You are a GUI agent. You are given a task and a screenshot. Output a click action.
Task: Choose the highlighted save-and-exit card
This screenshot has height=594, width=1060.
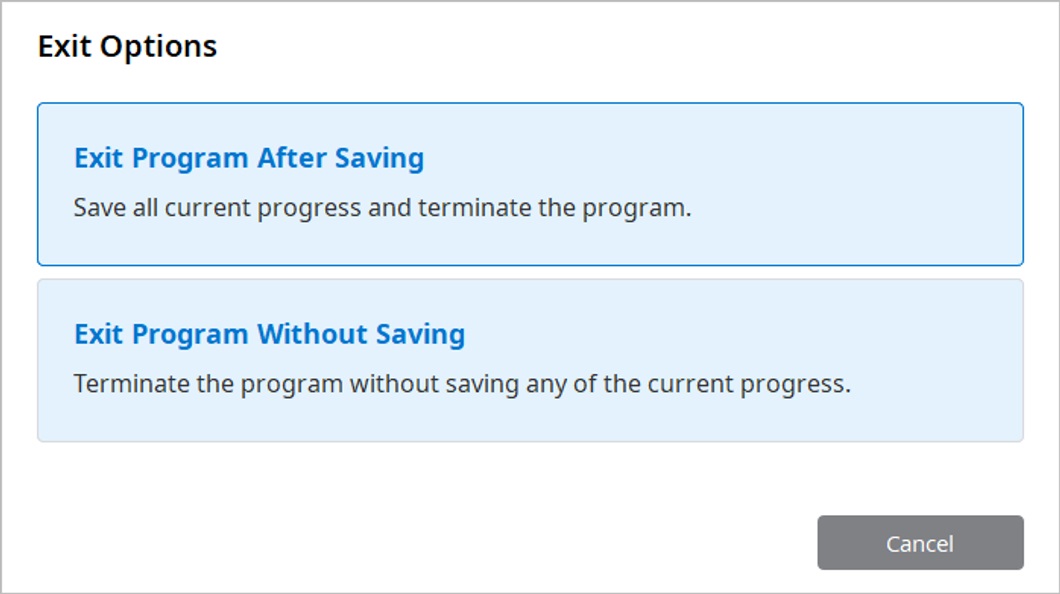(x=530, y=184)
